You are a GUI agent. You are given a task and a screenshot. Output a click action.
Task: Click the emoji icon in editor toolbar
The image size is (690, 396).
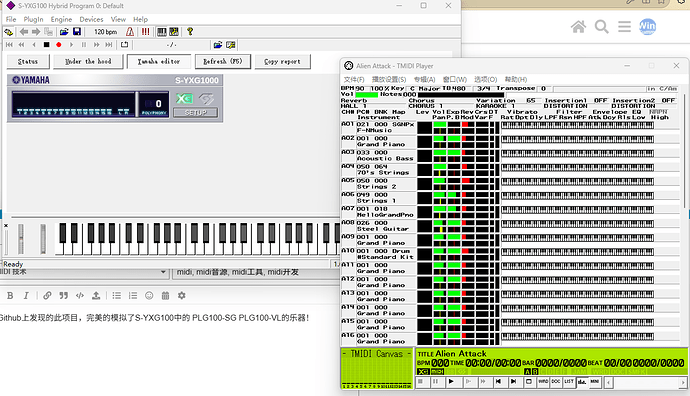click(x=149, y=296)
